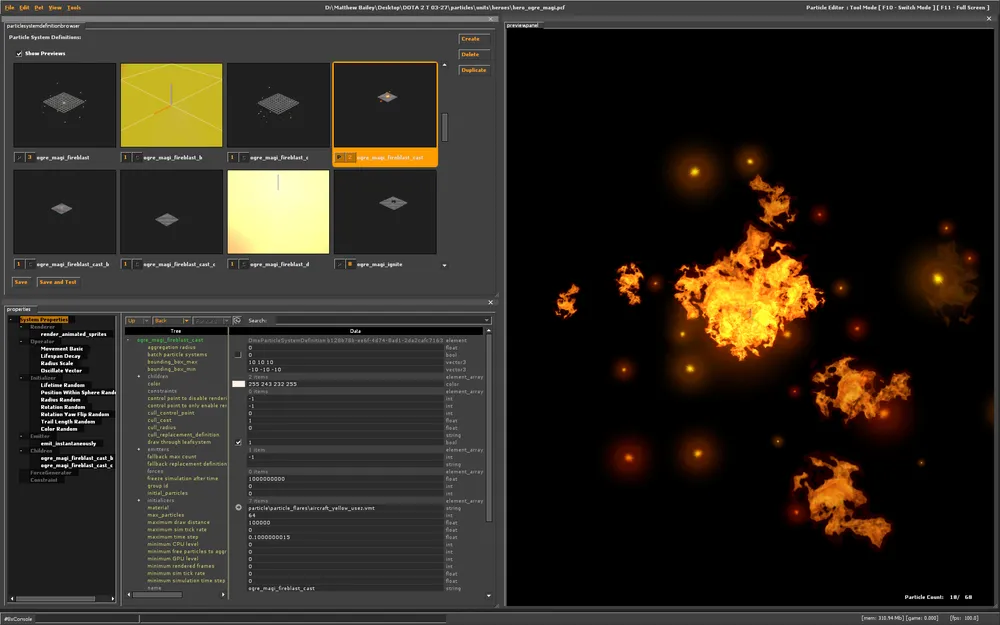Screen dimensions: 1000x625
Task: Click the Duplicate button
Action: pyautogui.click(x=473, y=70)
